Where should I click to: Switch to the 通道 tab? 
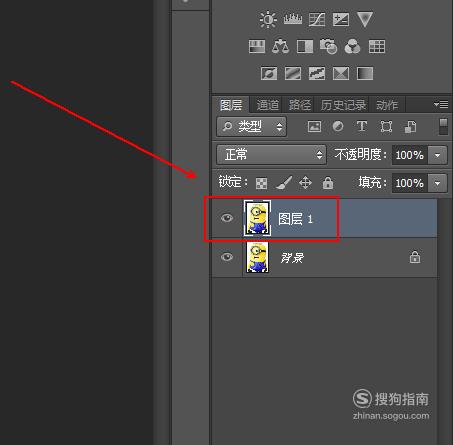(x=267, y=105)
